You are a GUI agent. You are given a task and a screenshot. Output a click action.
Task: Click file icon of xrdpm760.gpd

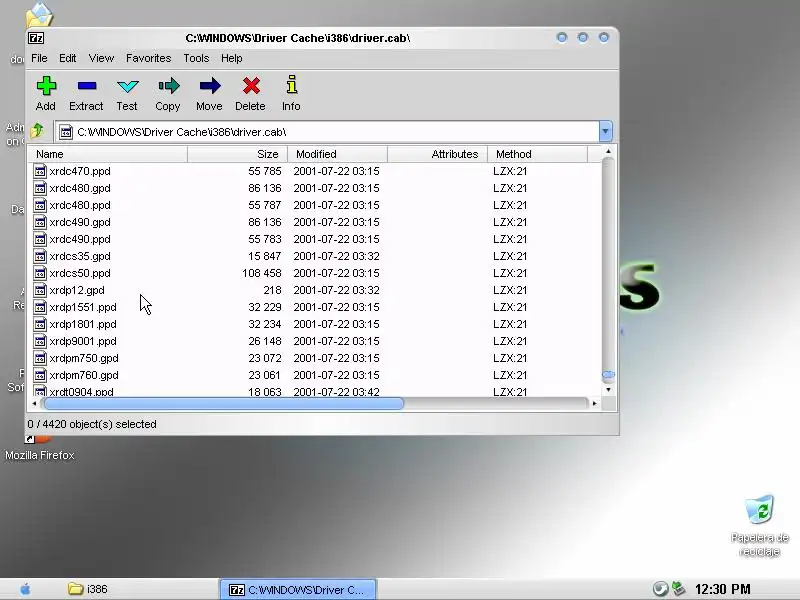click(x=40, y=375)
